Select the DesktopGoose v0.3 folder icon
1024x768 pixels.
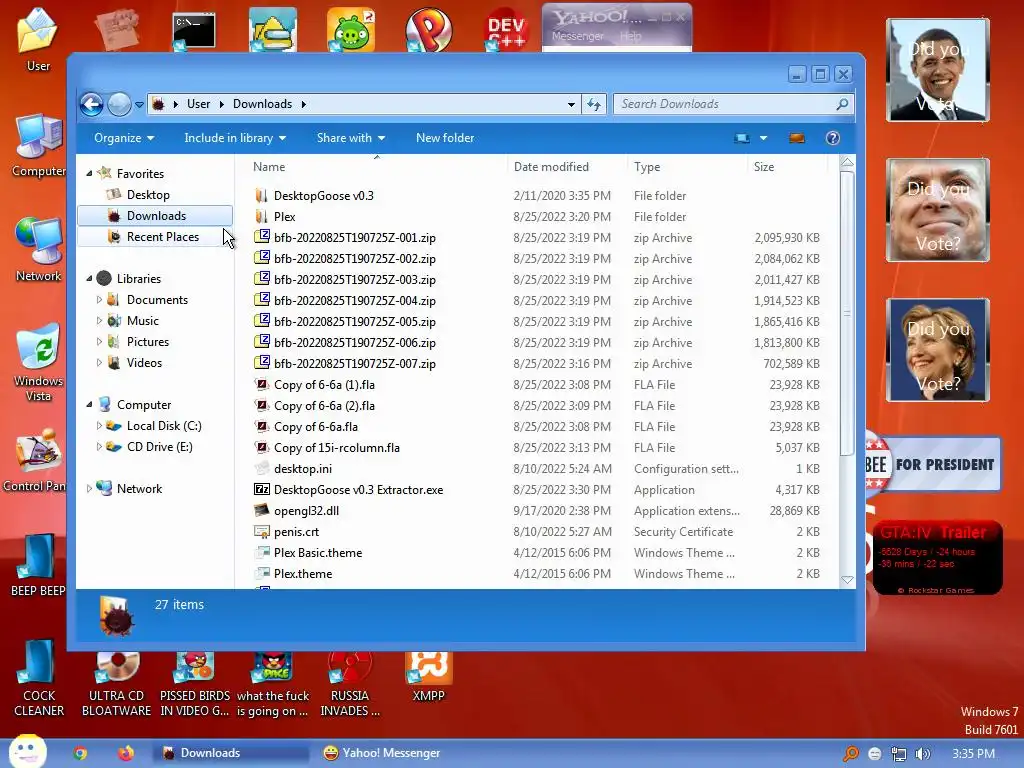262,195
